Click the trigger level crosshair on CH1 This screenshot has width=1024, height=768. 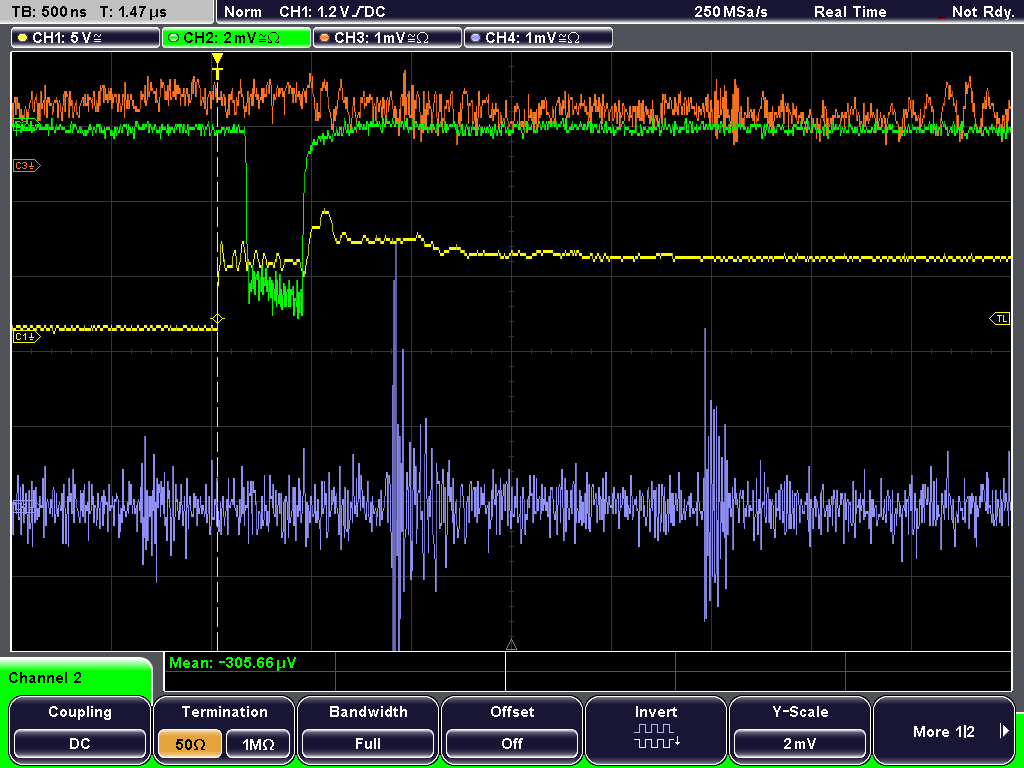tap(217, 319)
